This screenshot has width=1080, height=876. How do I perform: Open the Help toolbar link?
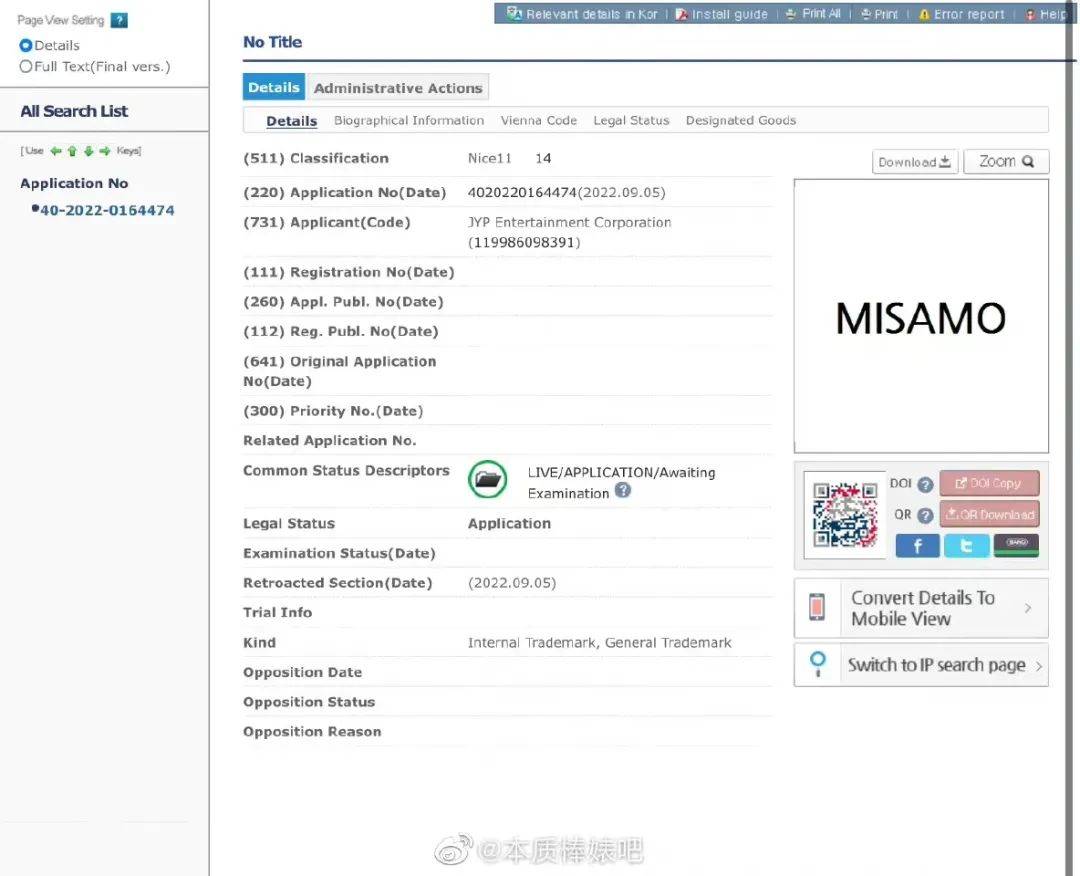click(x=1047, y=14)
